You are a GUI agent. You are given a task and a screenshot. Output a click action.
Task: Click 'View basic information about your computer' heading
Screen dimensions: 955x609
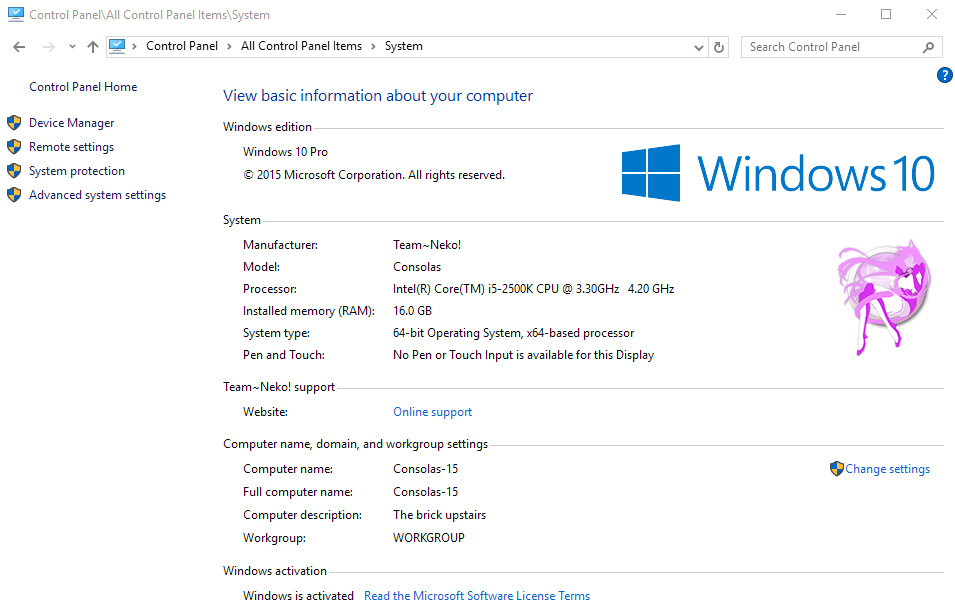tap(378, 96)
